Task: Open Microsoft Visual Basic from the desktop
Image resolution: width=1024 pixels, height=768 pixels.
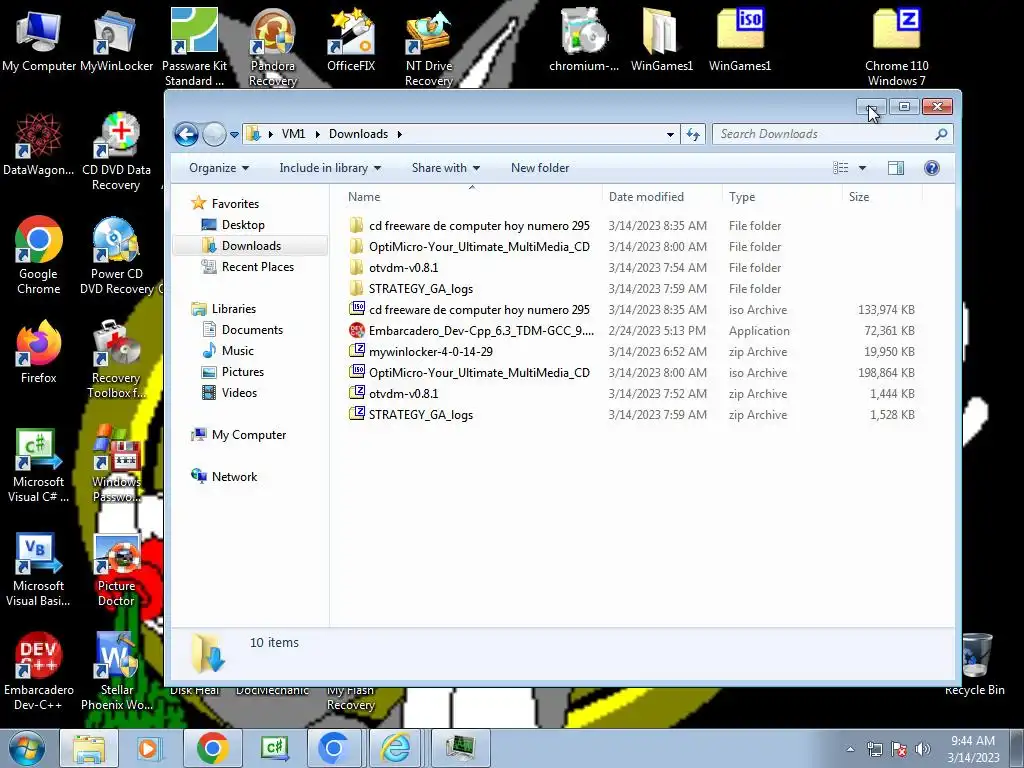Action: click(39, 569)
